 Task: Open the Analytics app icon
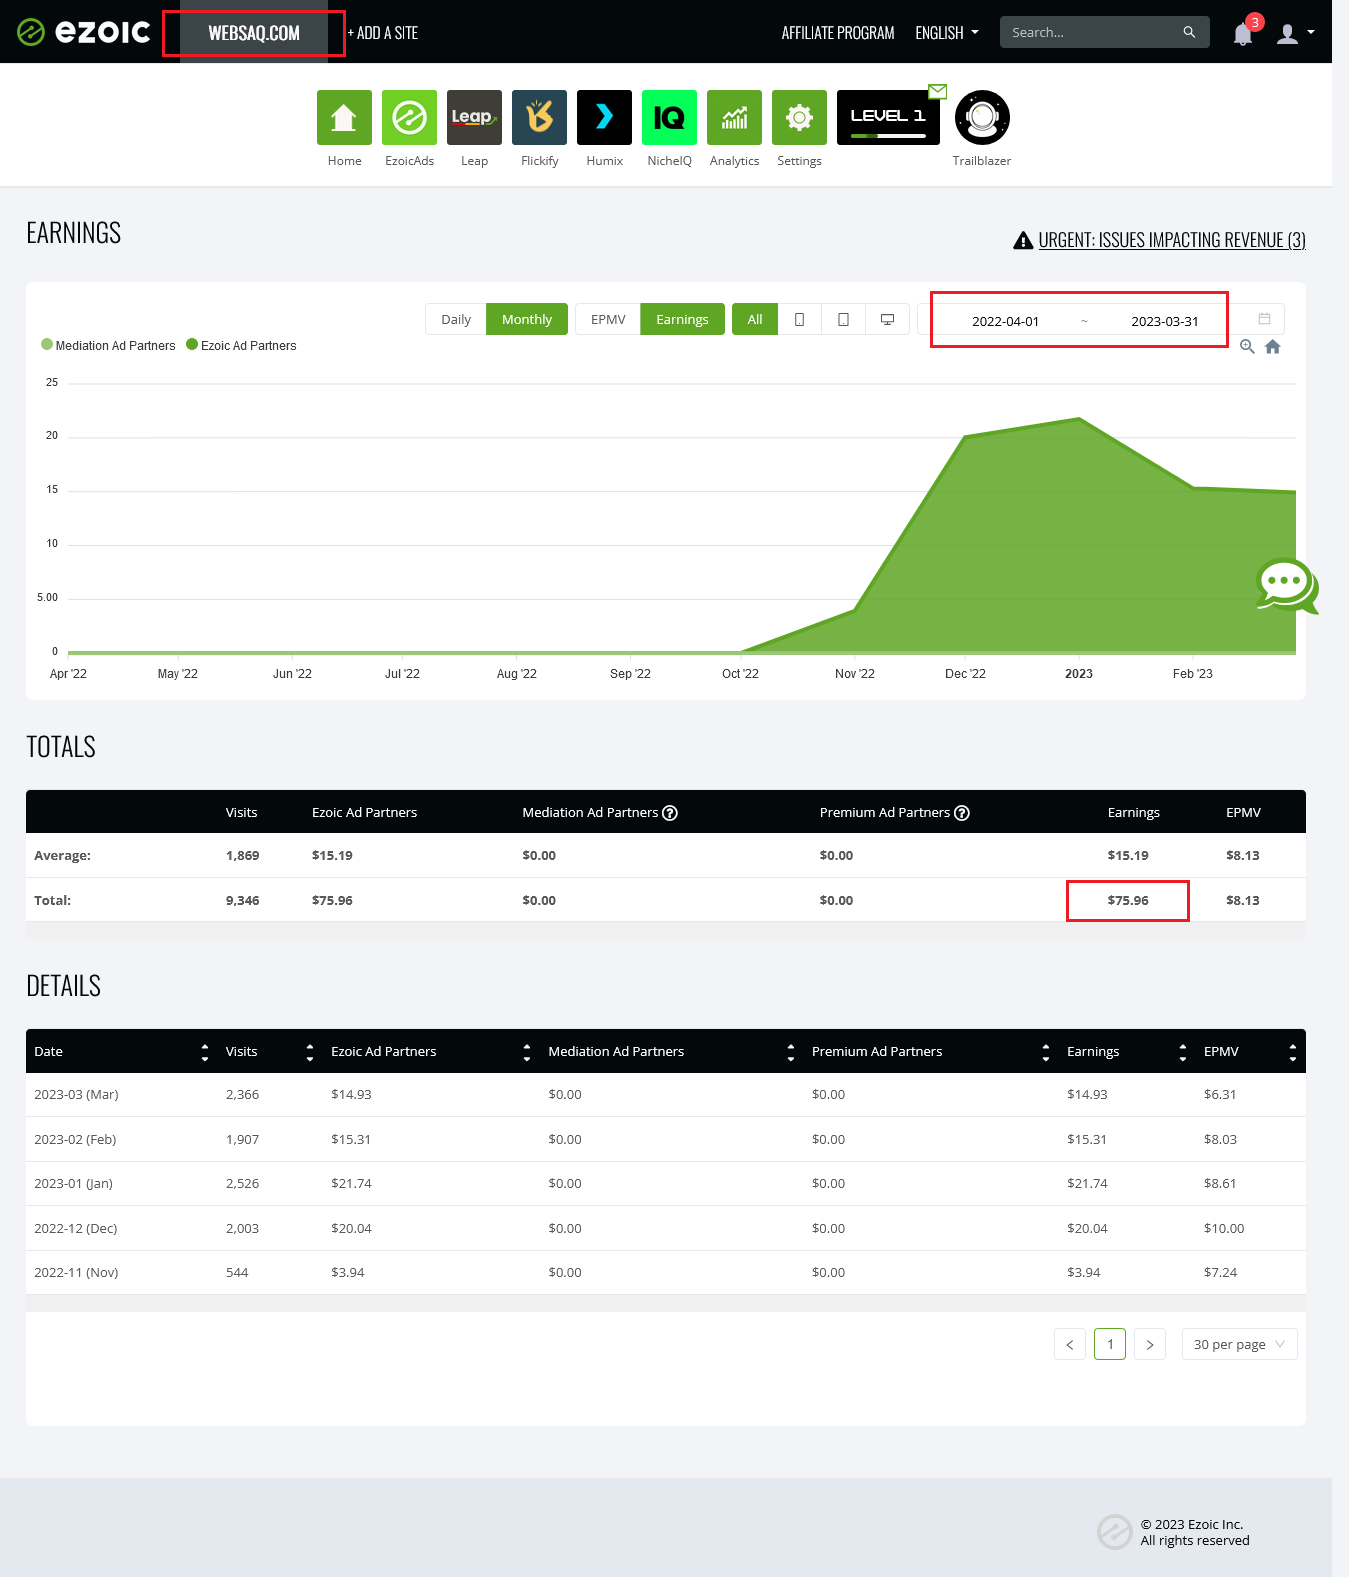734,117
